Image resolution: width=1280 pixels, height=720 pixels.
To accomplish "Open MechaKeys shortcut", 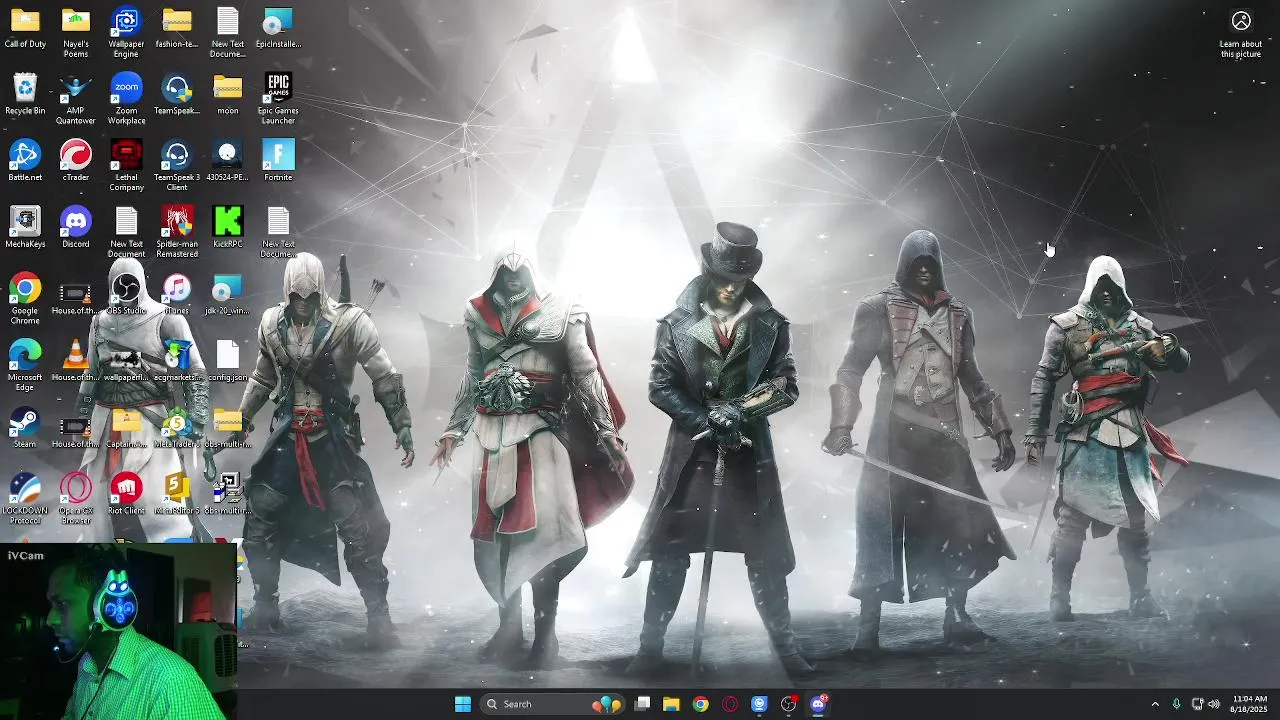I will point(25,228).
